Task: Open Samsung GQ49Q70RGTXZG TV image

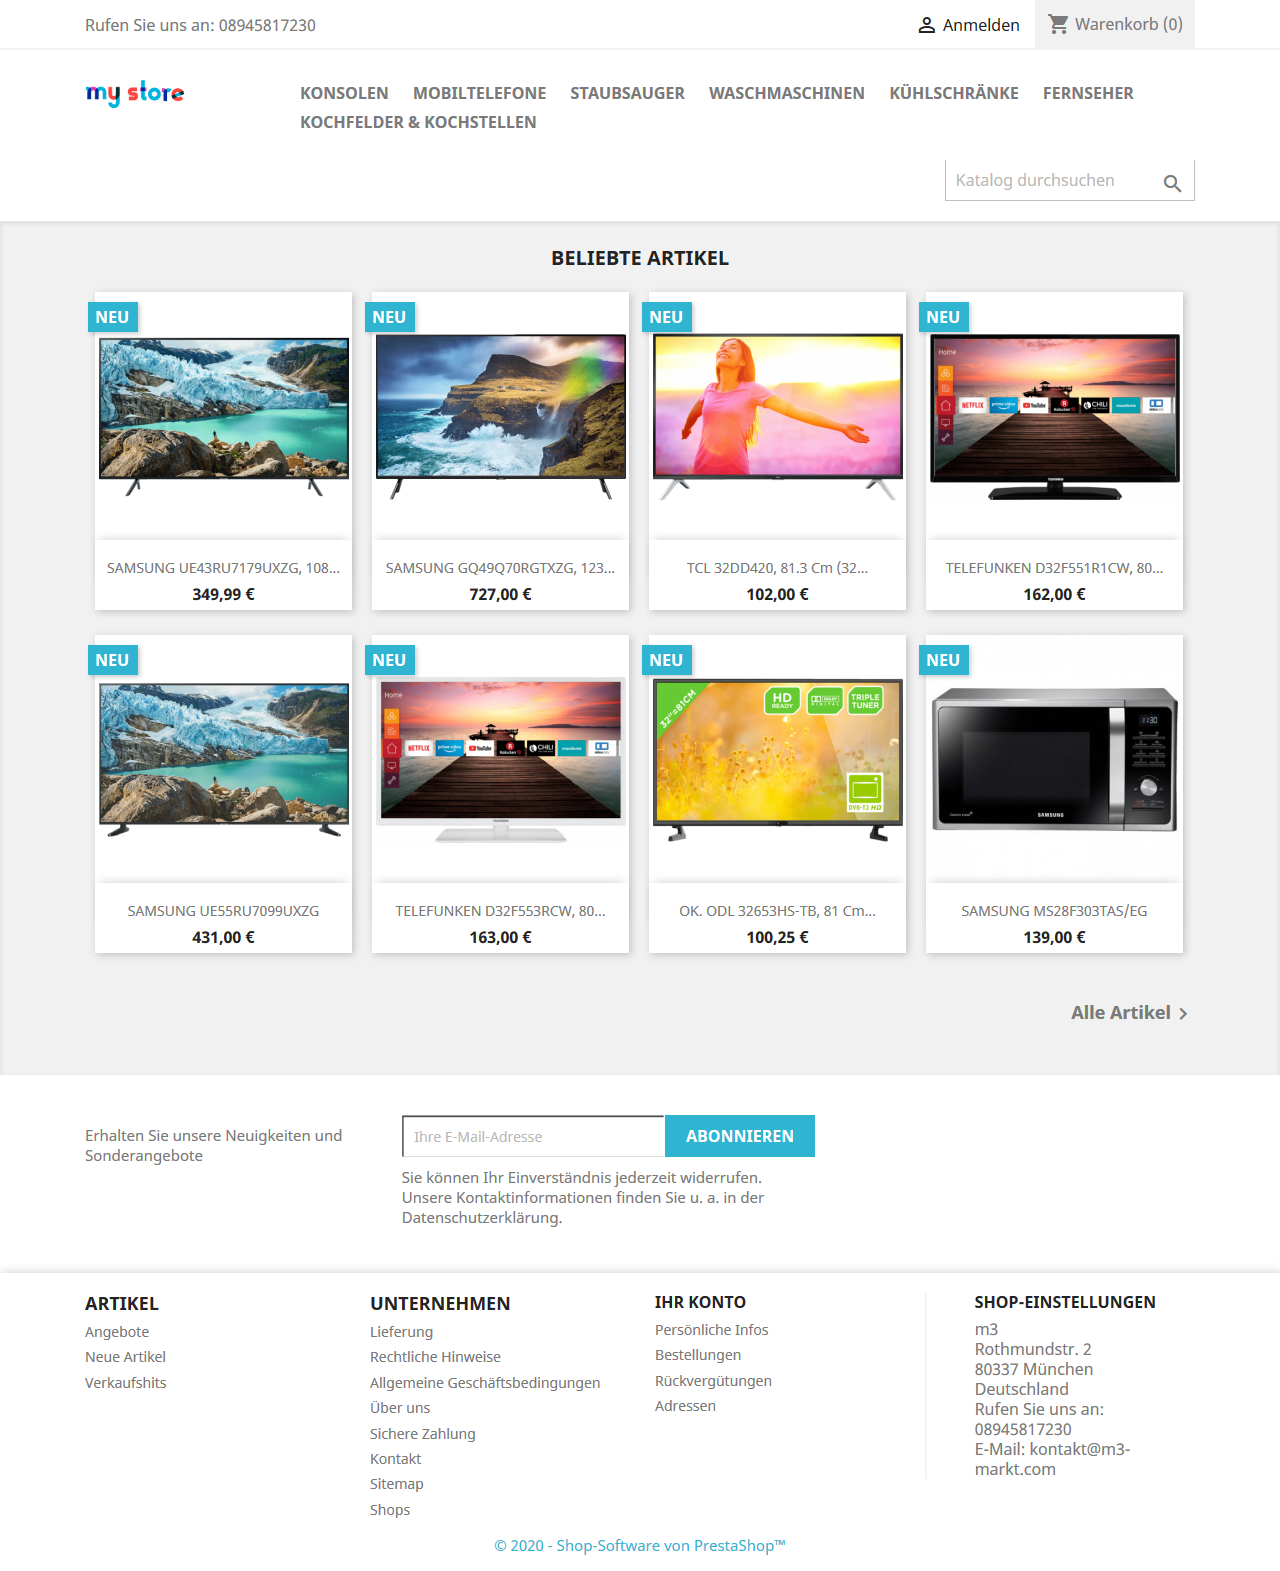Action: 500,416
